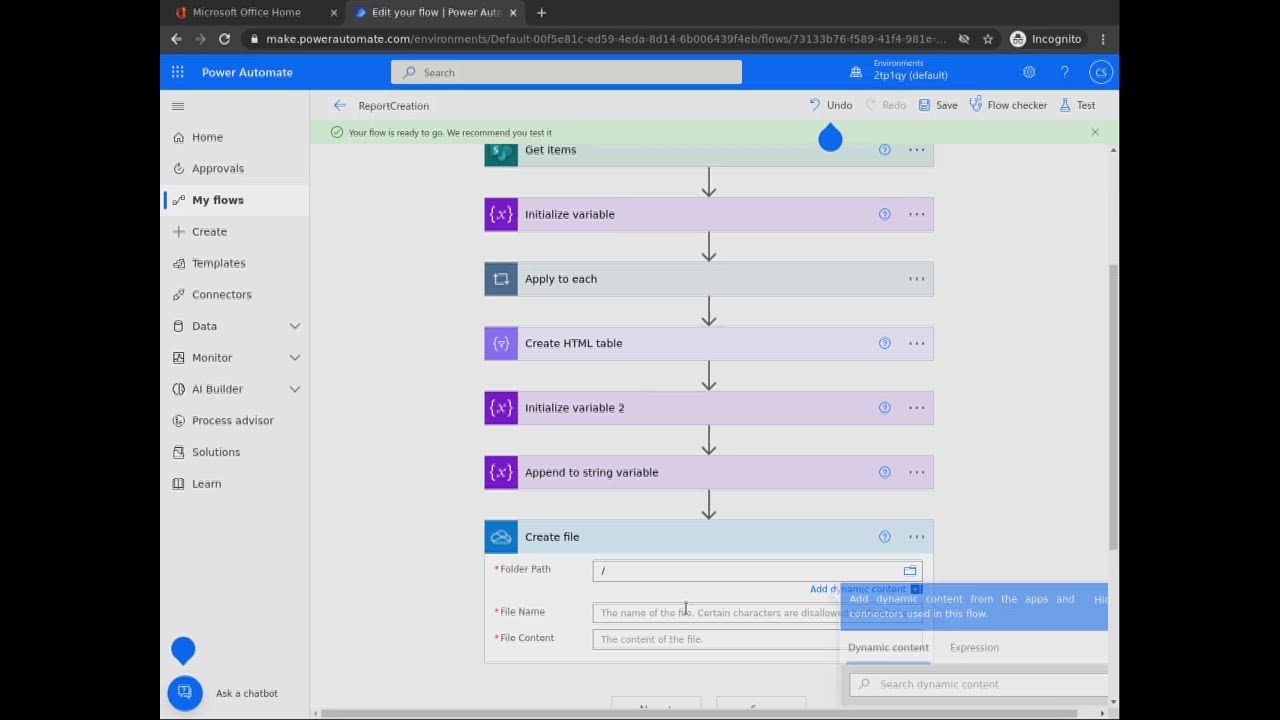Open the account avatar CS

click(x=1101, y=72)
